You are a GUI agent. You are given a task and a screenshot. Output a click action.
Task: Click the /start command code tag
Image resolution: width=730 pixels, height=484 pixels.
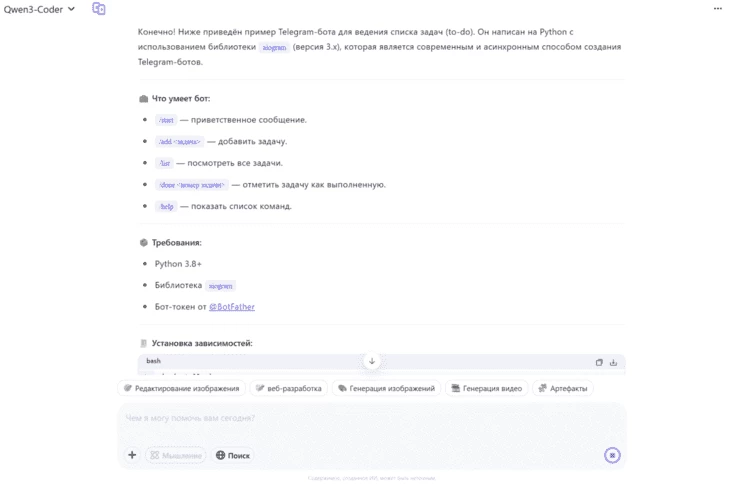click(166, 120)
